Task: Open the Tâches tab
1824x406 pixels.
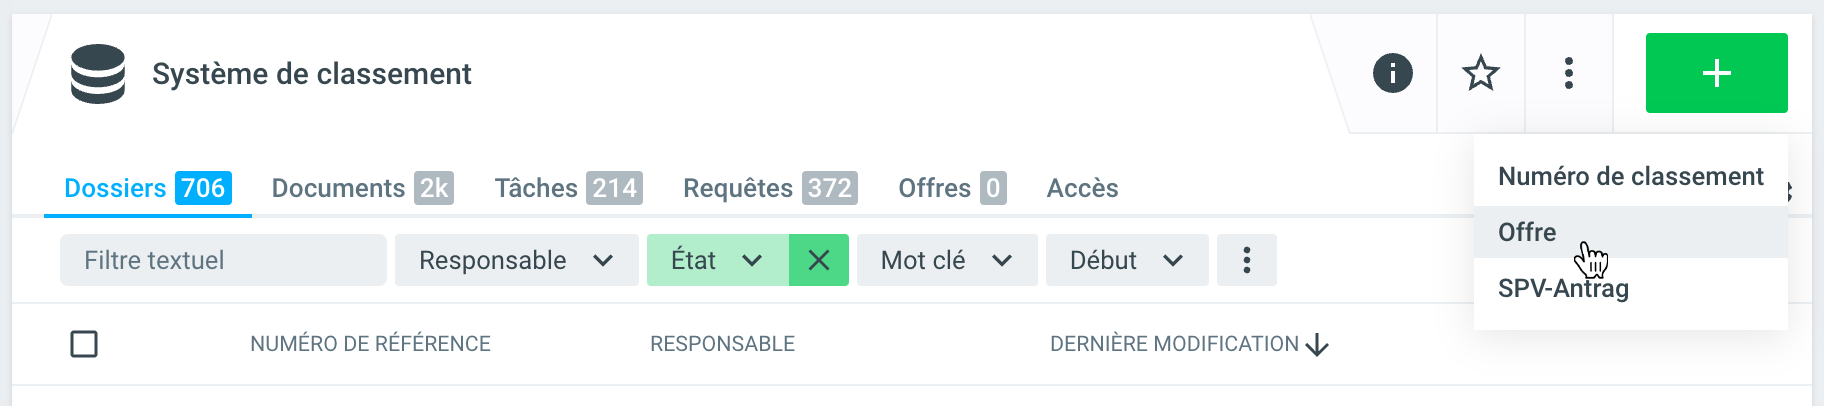Action: pyautogui.click(x=568, y=188)
